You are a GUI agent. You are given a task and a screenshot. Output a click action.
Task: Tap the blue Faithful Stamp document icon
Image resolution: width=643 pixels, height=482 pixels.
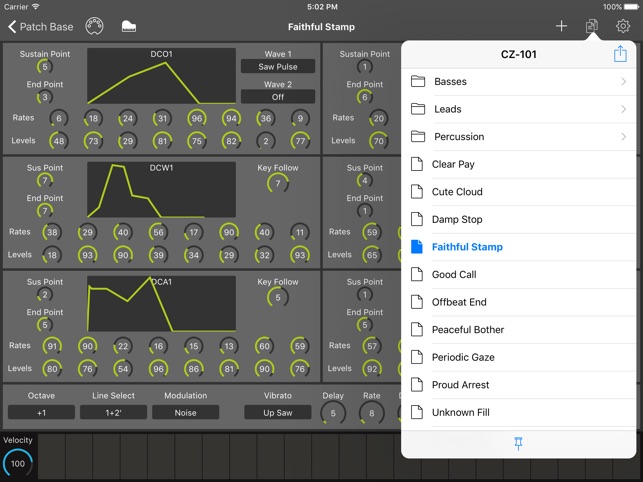tap(417, 247)
